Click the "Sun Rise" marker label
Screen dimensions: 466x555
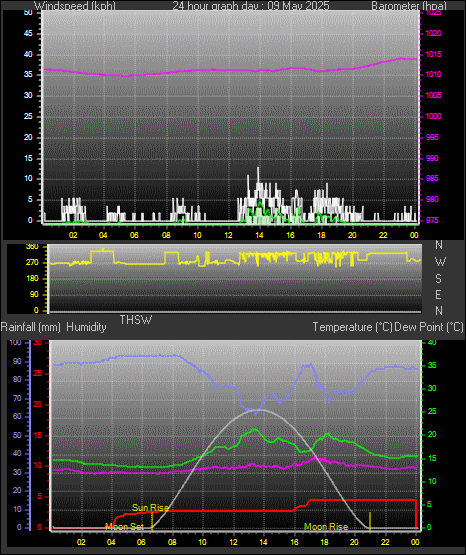(150, 508)
